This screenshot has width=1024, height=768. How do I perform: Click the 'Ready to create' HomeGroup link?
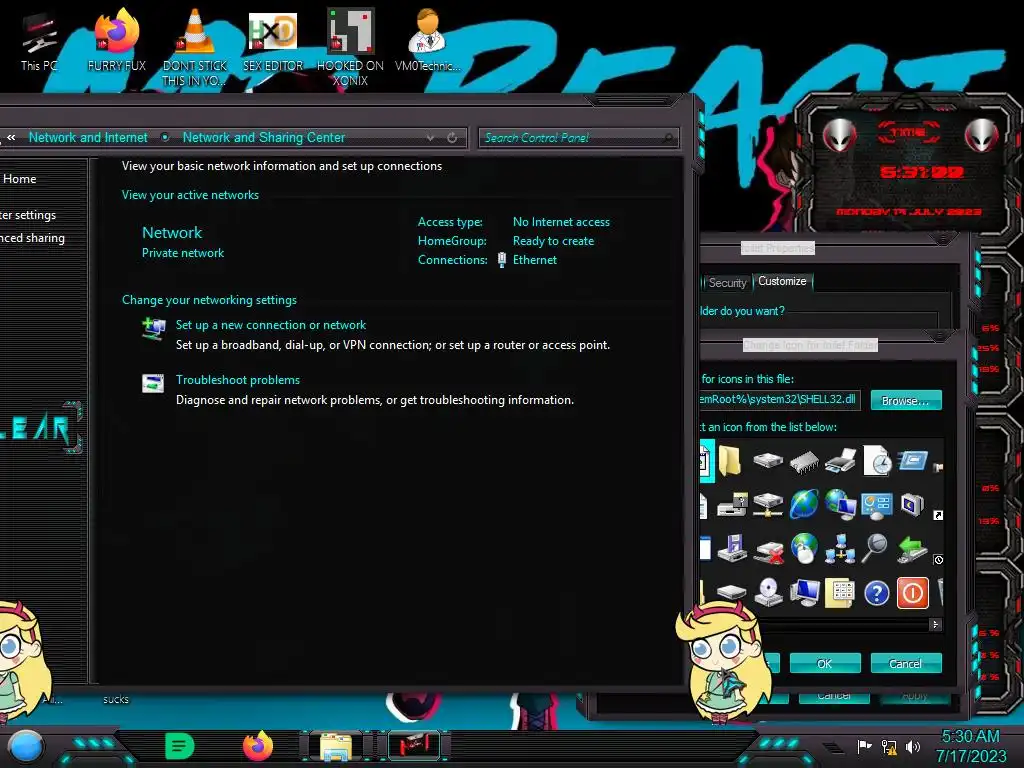pos(553,241)
